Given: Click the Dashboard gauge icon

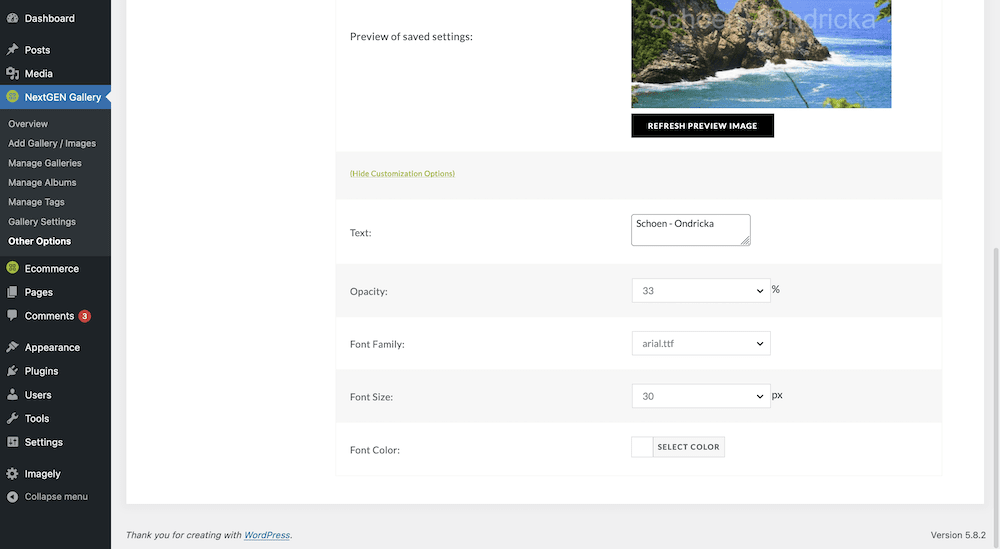Looking at the screenshot, I should point(12,18).
